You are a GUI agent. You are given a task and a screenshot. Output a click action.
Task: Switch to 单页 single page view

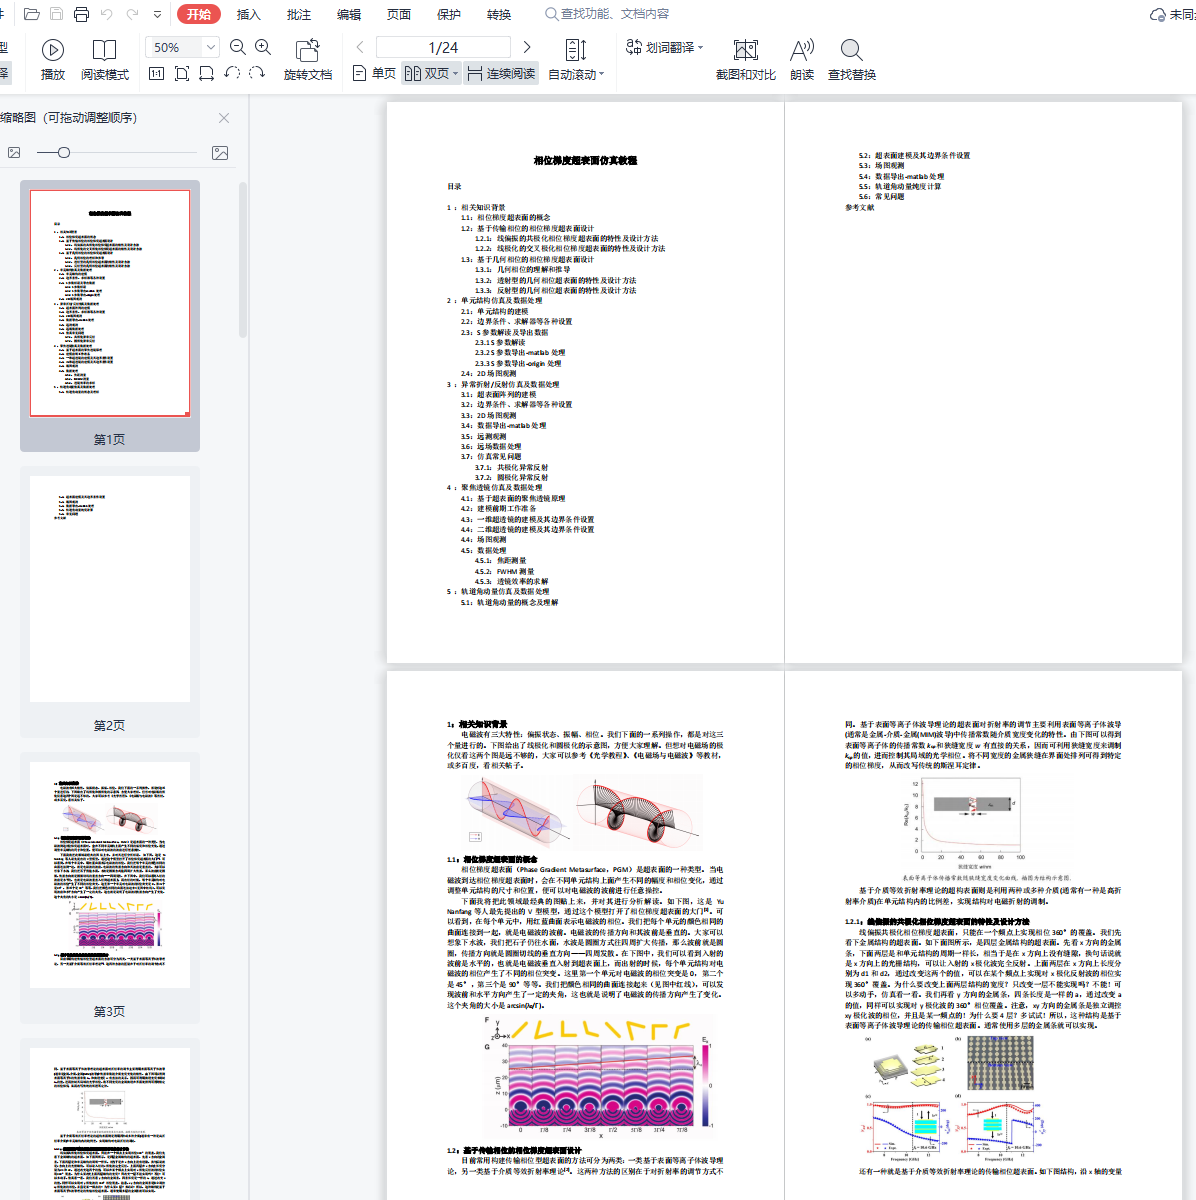point(374,73)
